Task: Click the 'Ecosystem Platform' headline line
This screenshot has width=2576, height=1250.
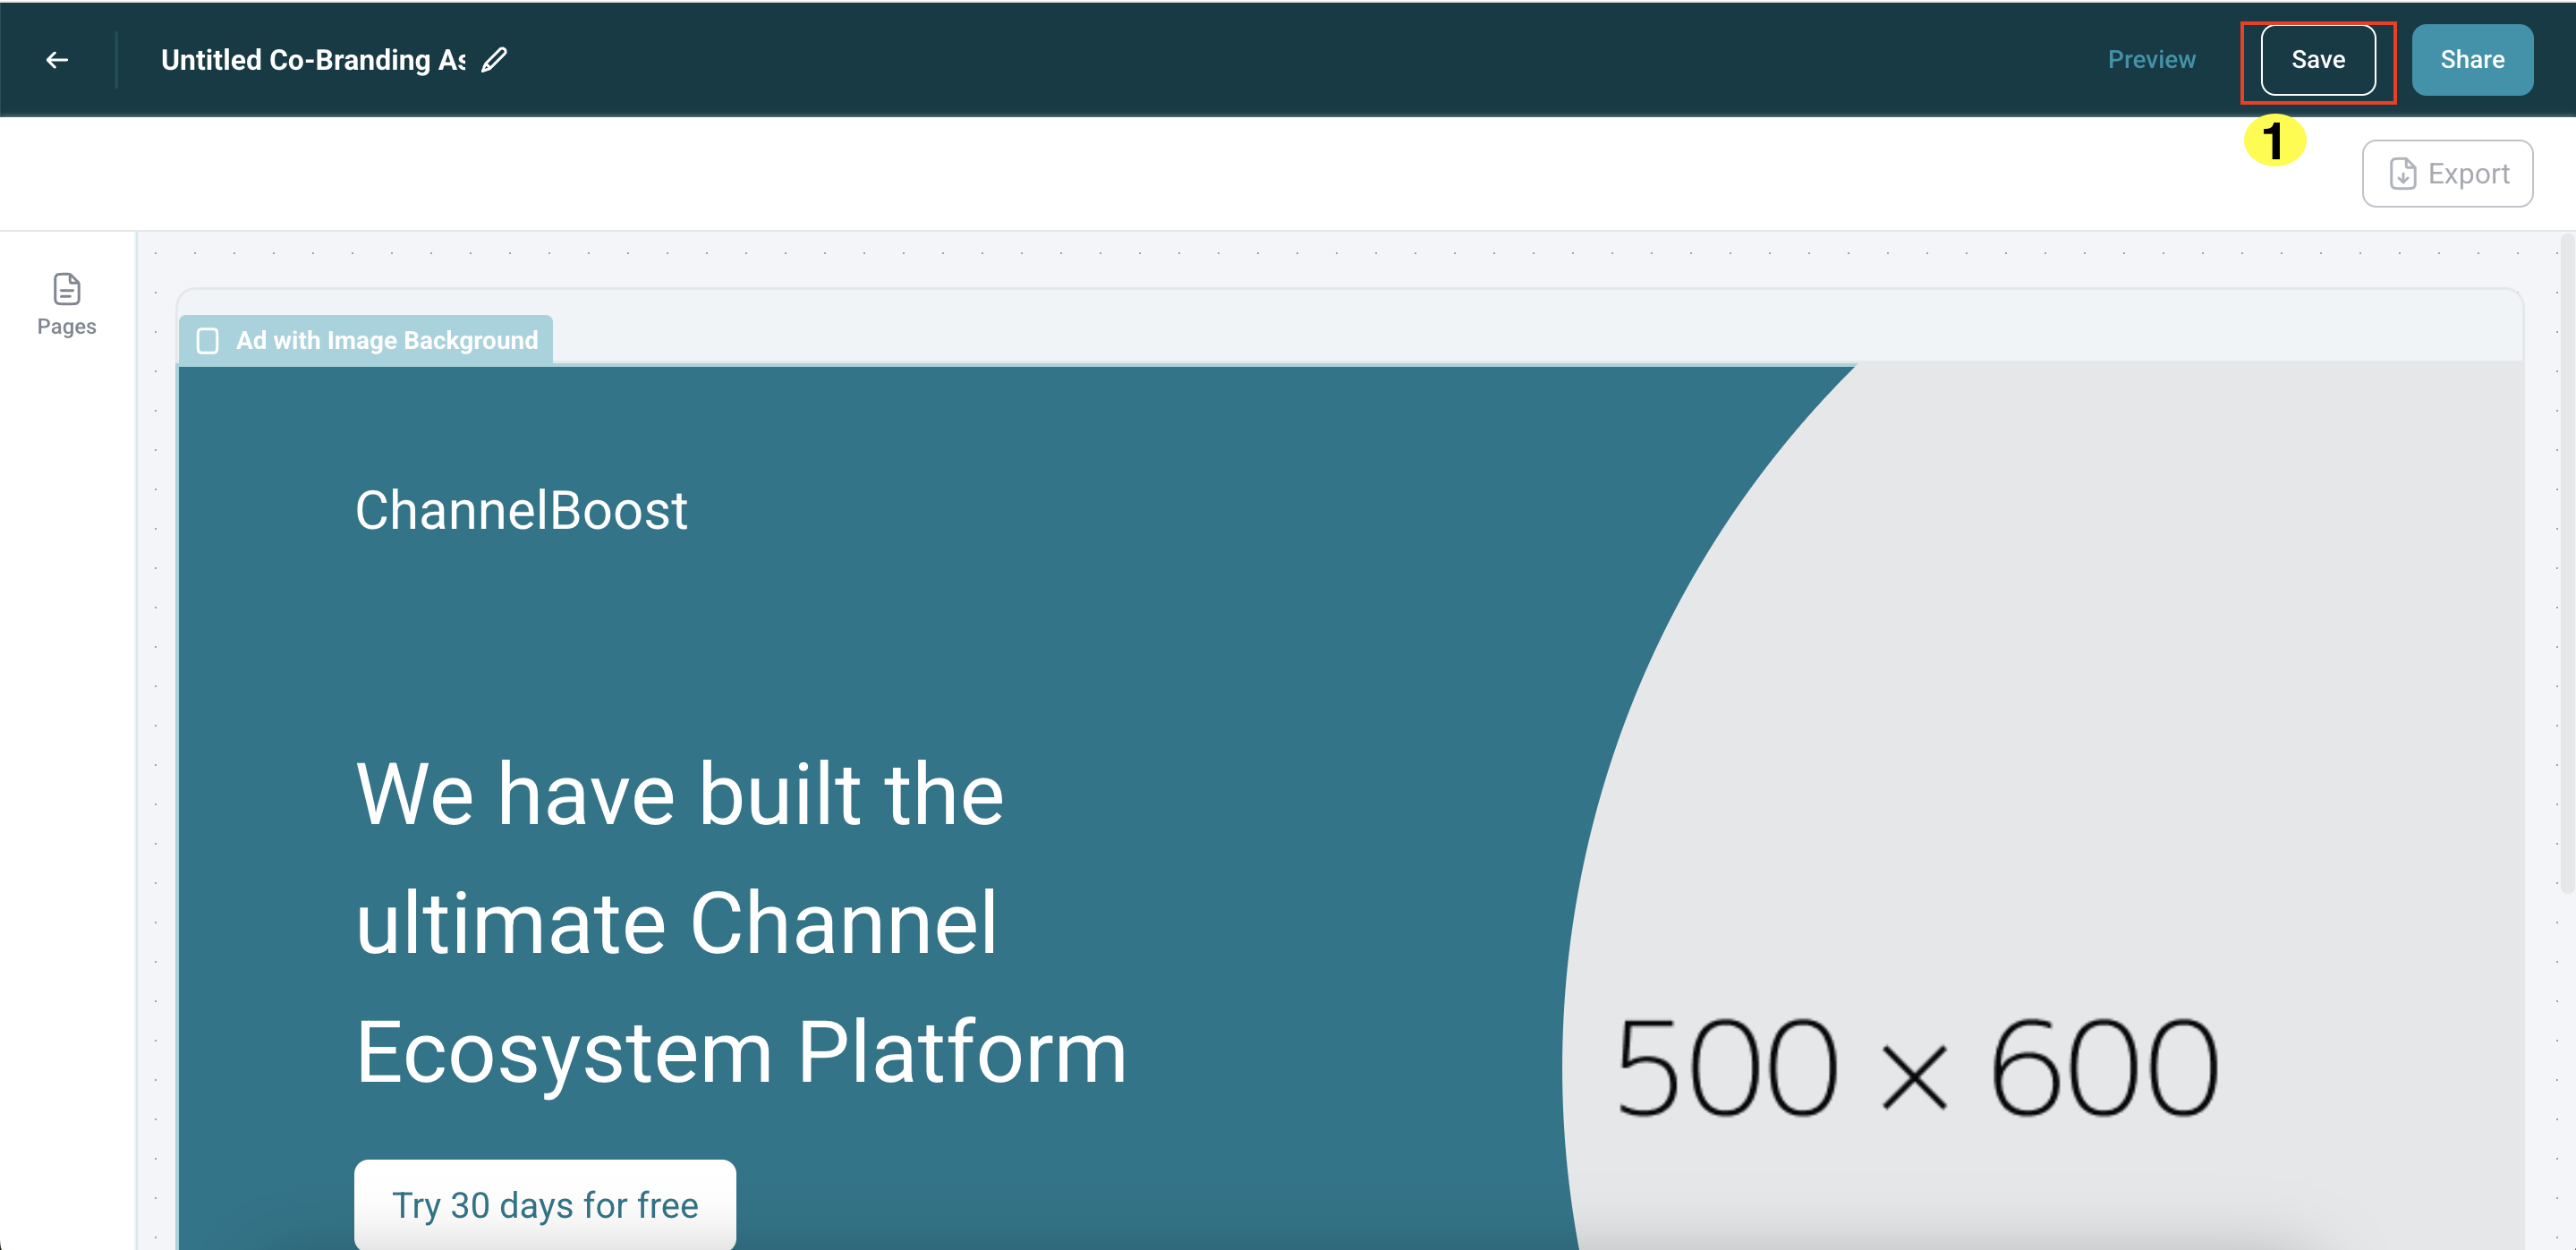Action: coord(741,1052)
